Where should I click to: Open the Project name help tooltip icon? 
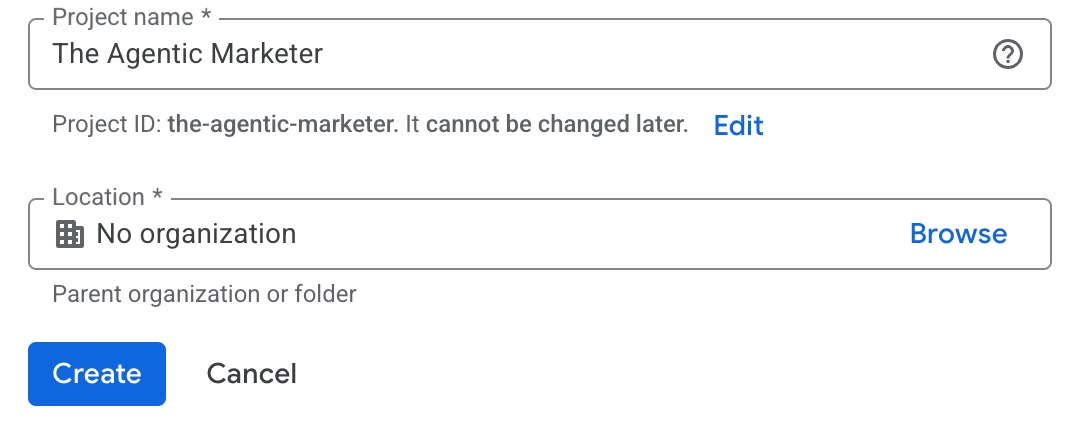coord(1007,54)
